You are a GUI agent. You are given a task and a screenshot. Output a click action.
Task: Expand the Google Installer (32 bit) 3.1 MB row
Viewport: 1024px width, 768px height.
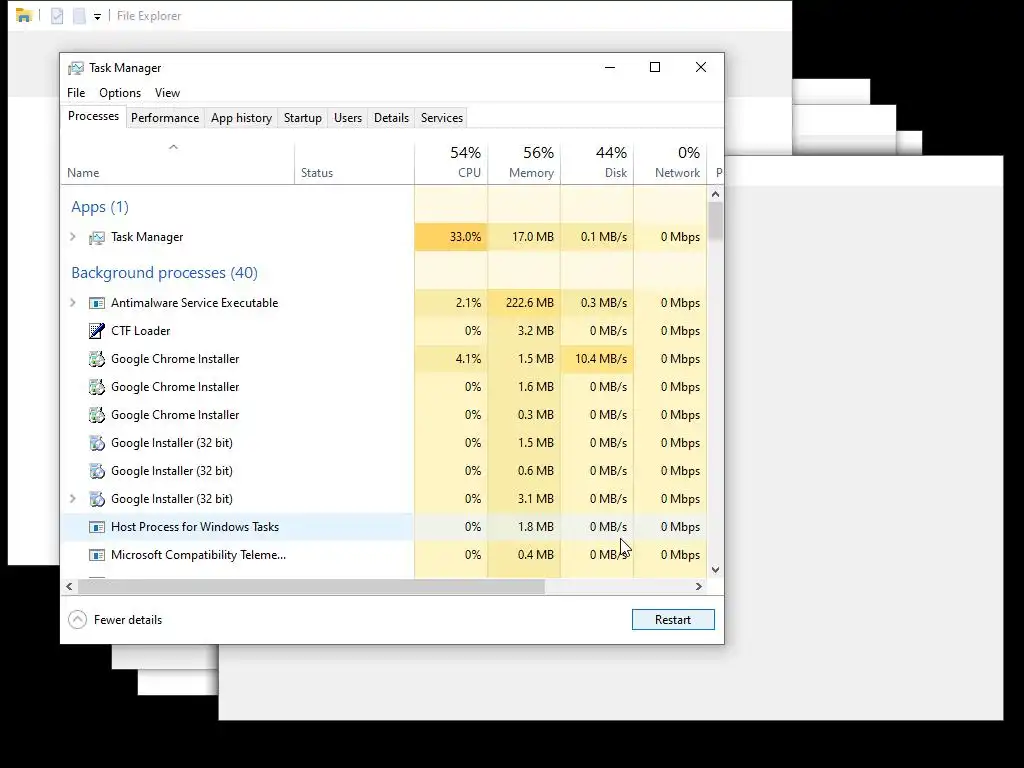(73, 499)
